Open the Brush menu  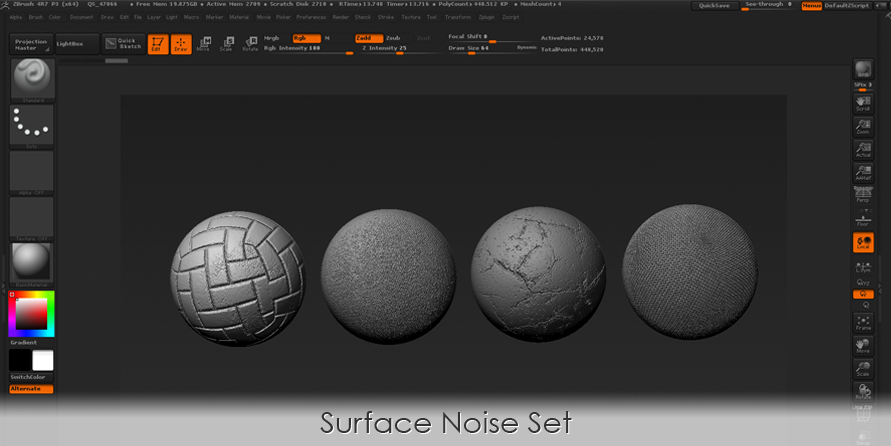tap(36, 17)
